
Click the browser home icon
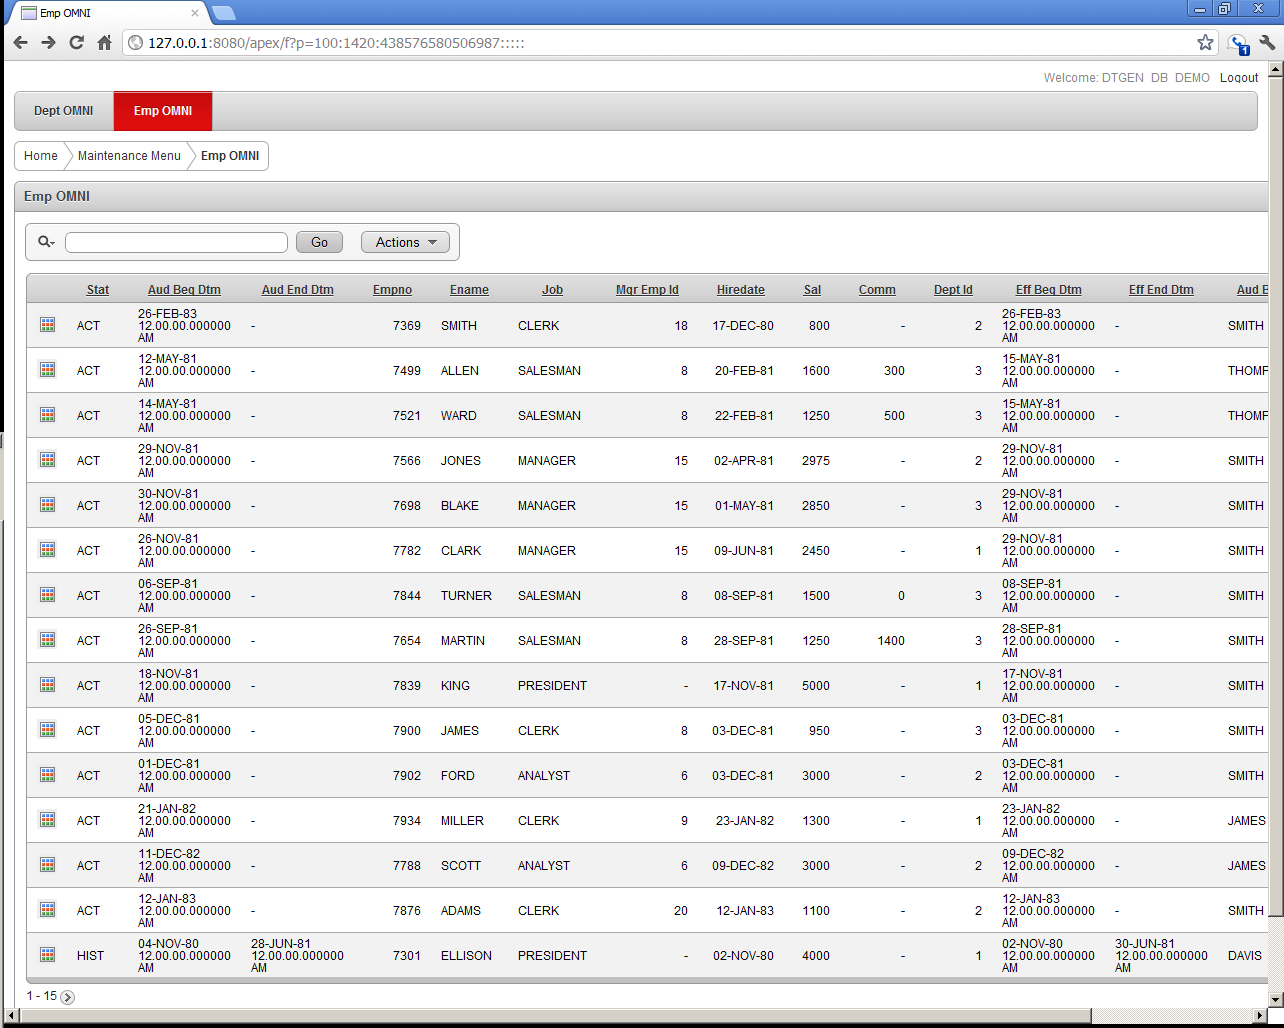click(x=104, y=43)
